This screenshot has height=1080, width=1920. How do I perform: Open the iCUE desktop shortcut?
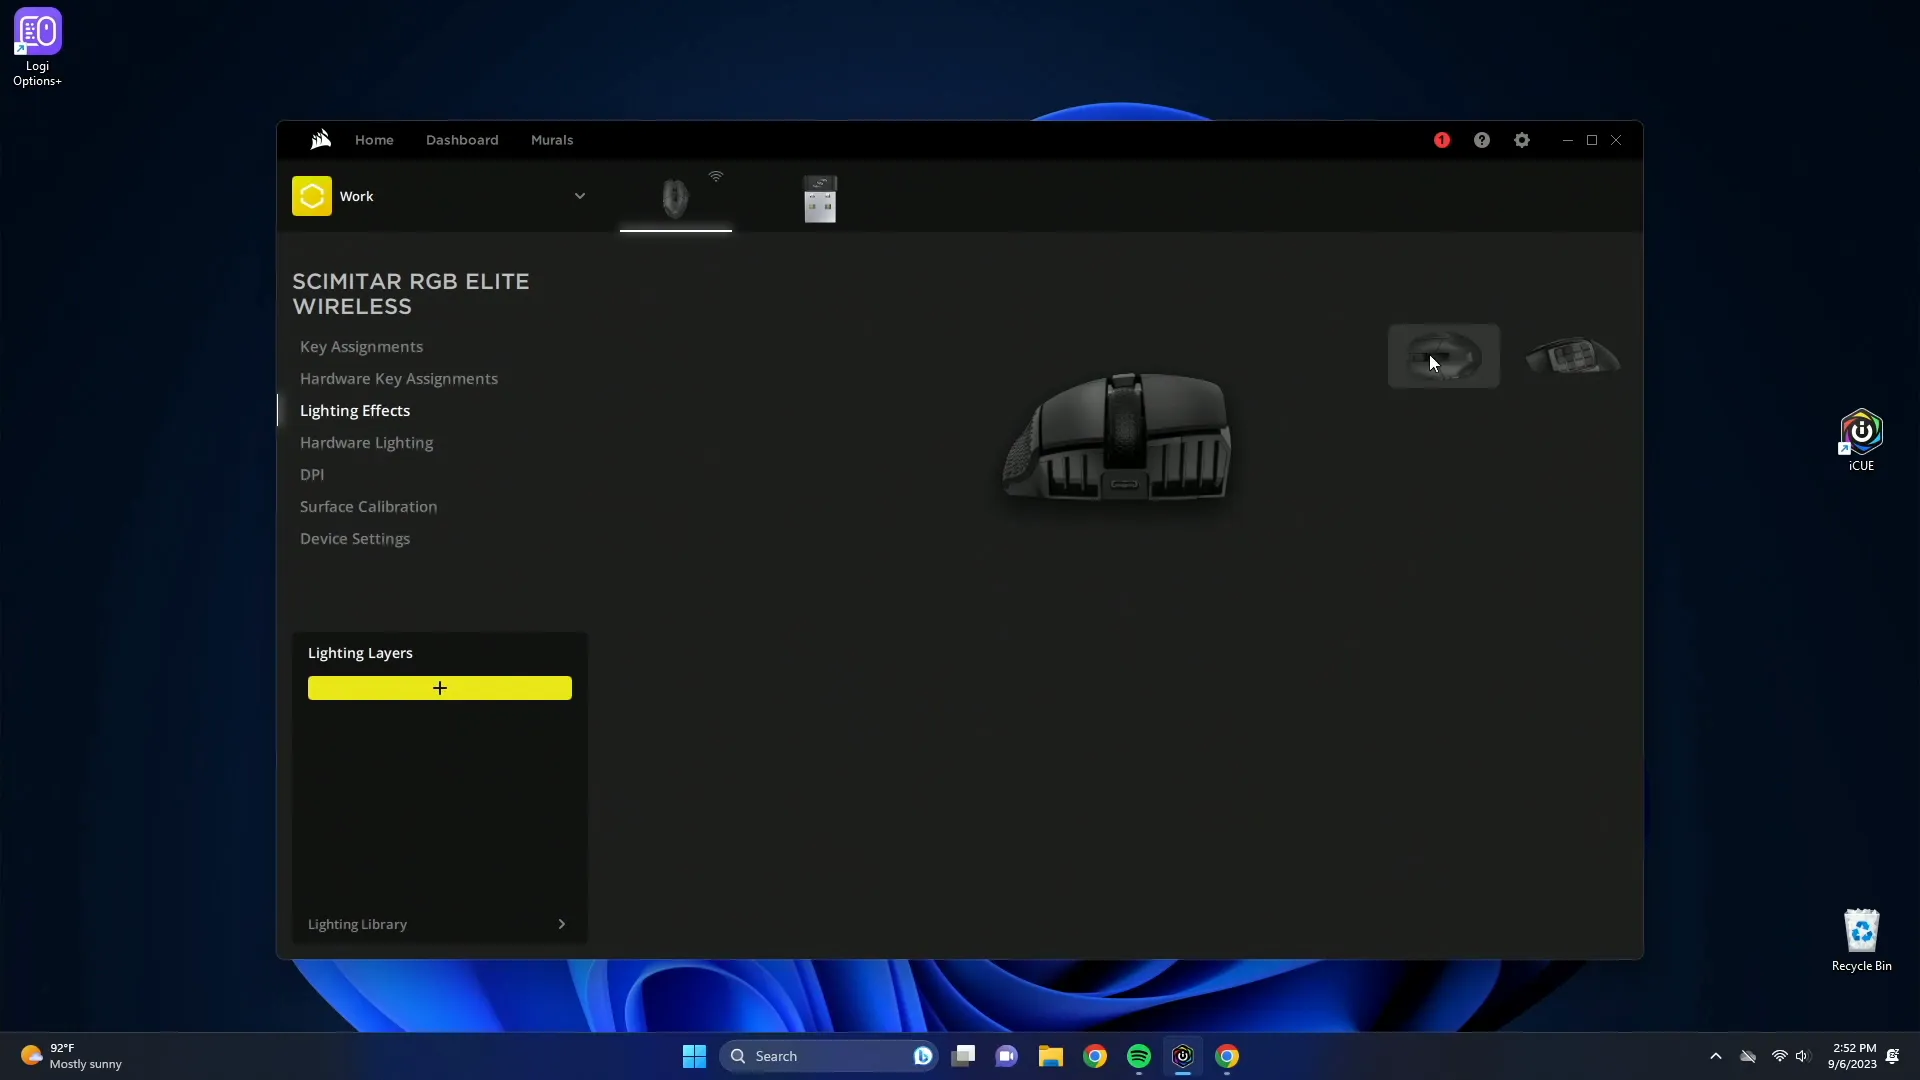coord(1861,440)
